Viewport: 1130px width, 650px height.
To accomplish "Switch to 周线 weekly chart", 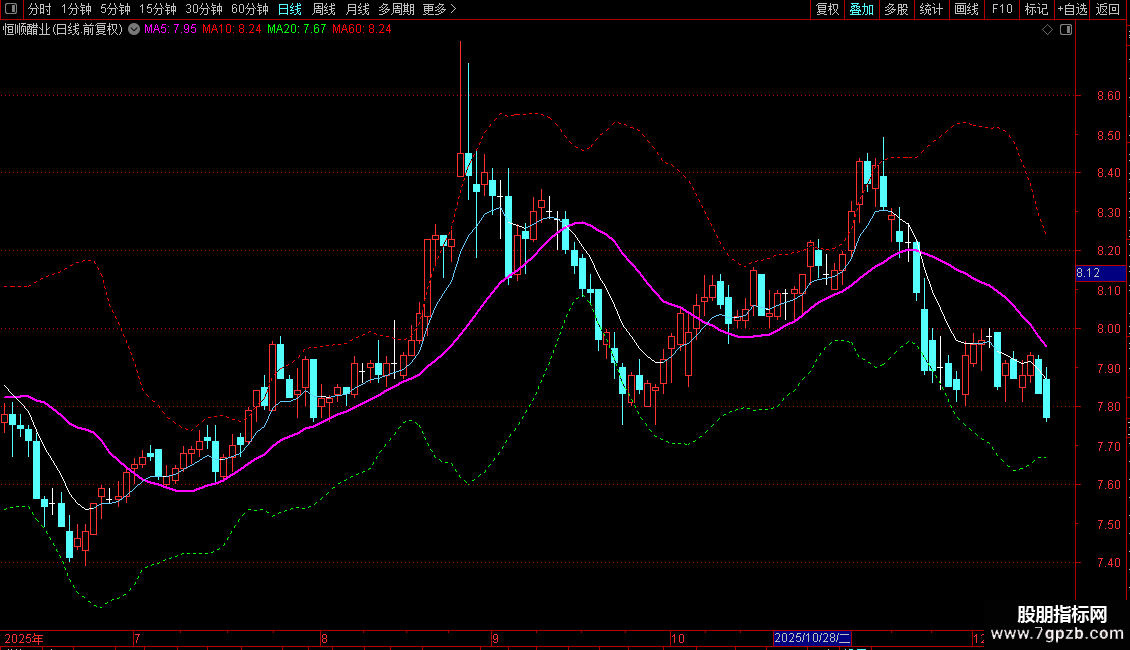I will tap(324, 9).
